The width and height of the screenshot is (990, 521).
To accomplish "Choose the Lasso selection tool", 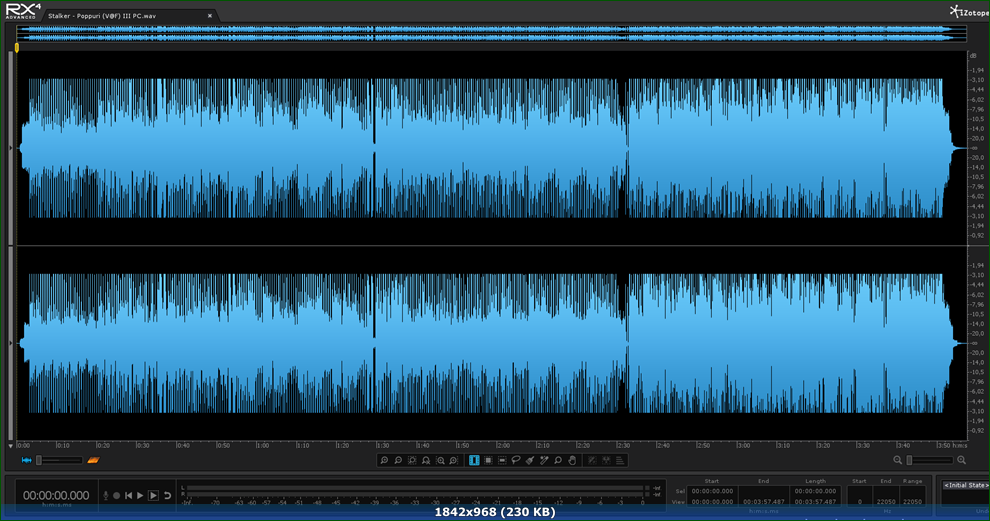I will (x=516, y=460).
